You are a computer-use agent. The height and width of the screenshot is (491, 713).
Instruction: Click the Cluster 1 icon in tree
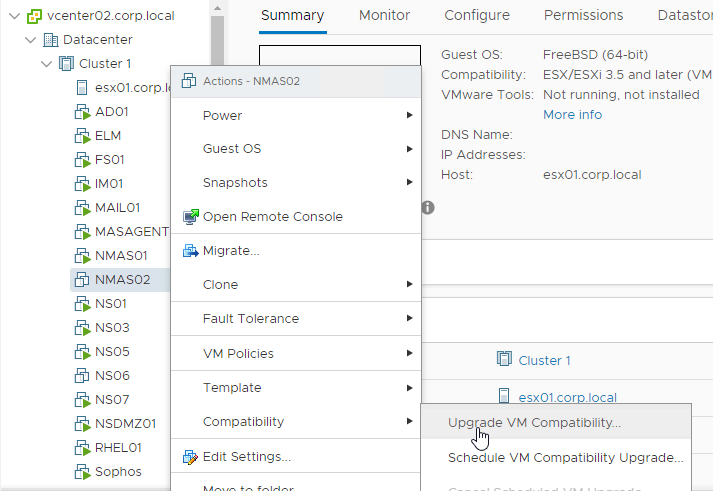point(66,64)
